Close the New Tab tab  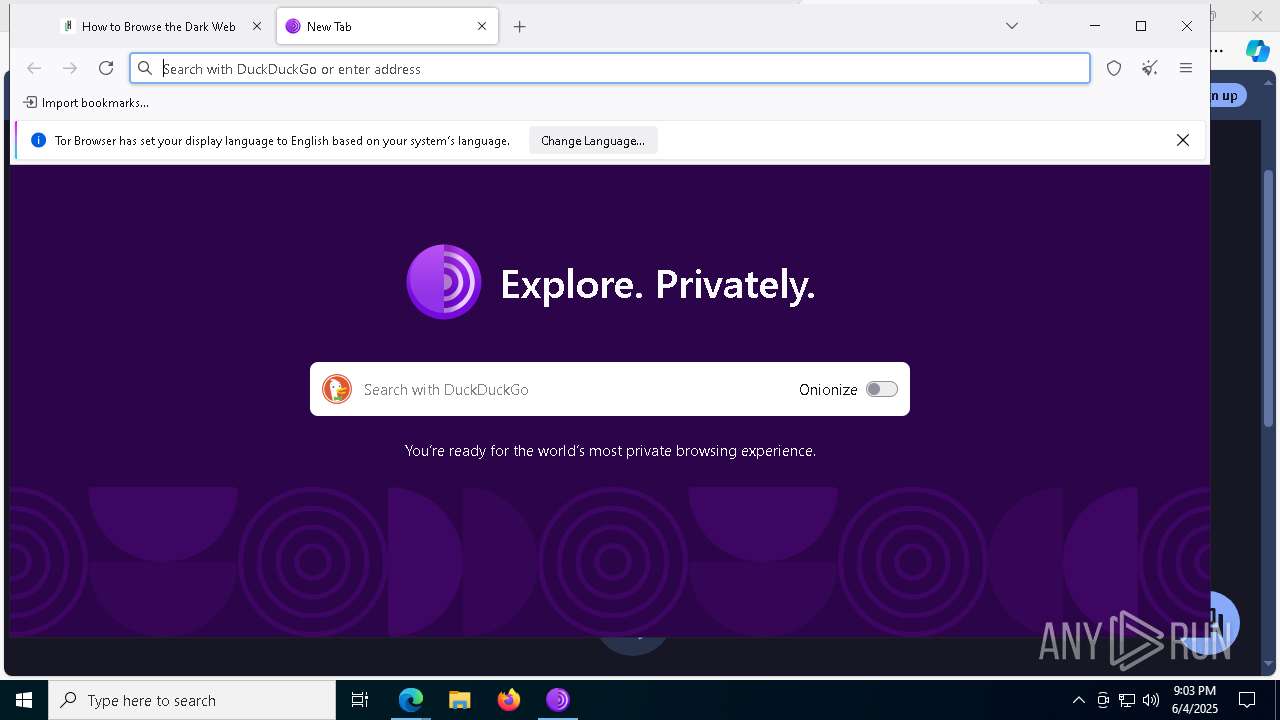tap(482, 26)
